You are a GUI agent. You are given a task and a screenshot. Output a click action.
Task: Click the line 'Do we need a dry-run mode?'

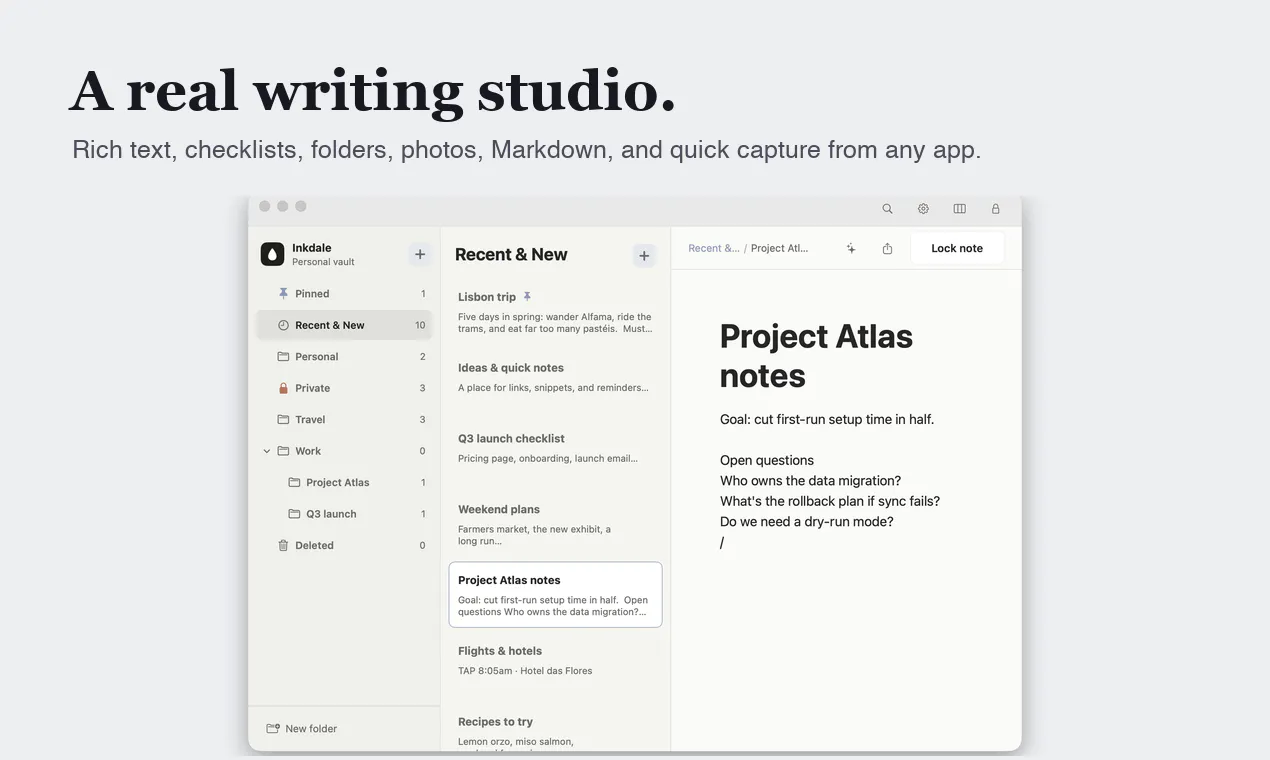(x=807, y=522)
